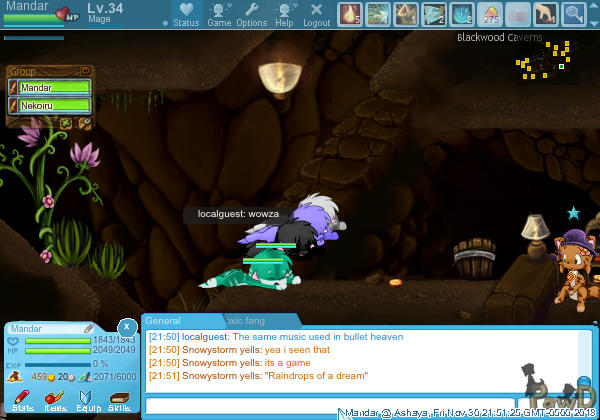
Task: Click the add member plus icon in Group
Action: click(x=66, y=123)
